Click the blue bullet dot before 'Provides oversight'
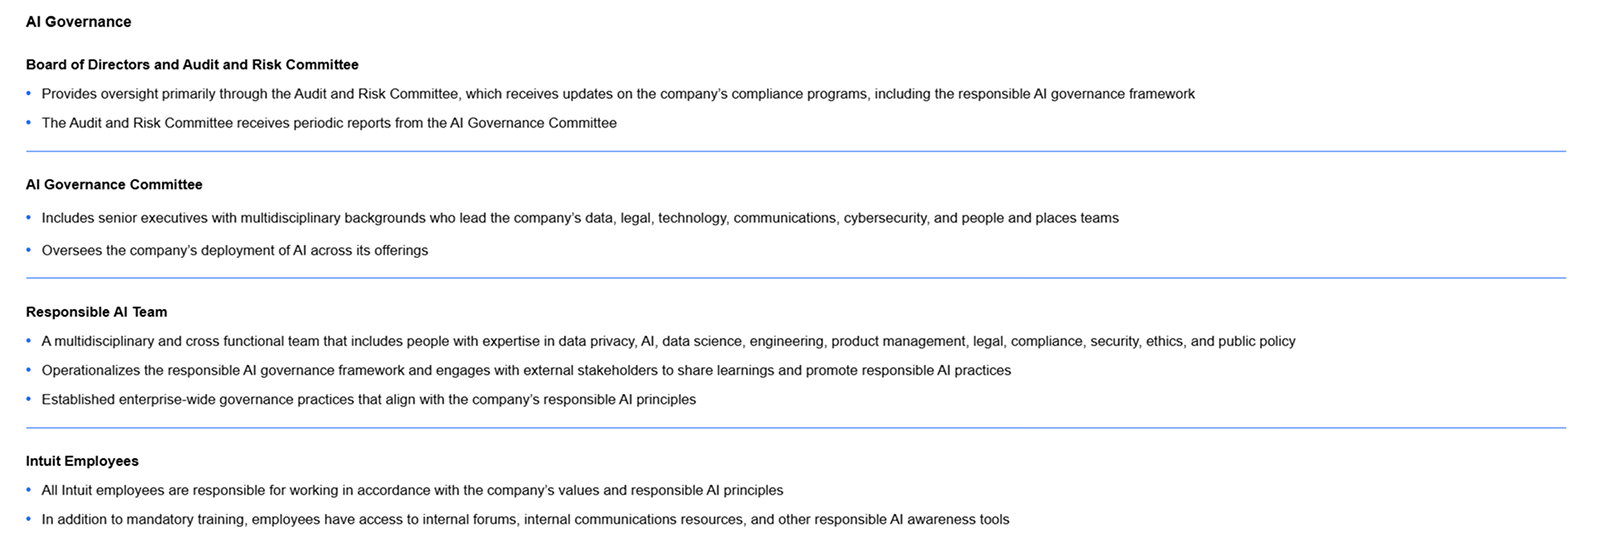Screen dimensions: 1600x541 tap(29, 94)
